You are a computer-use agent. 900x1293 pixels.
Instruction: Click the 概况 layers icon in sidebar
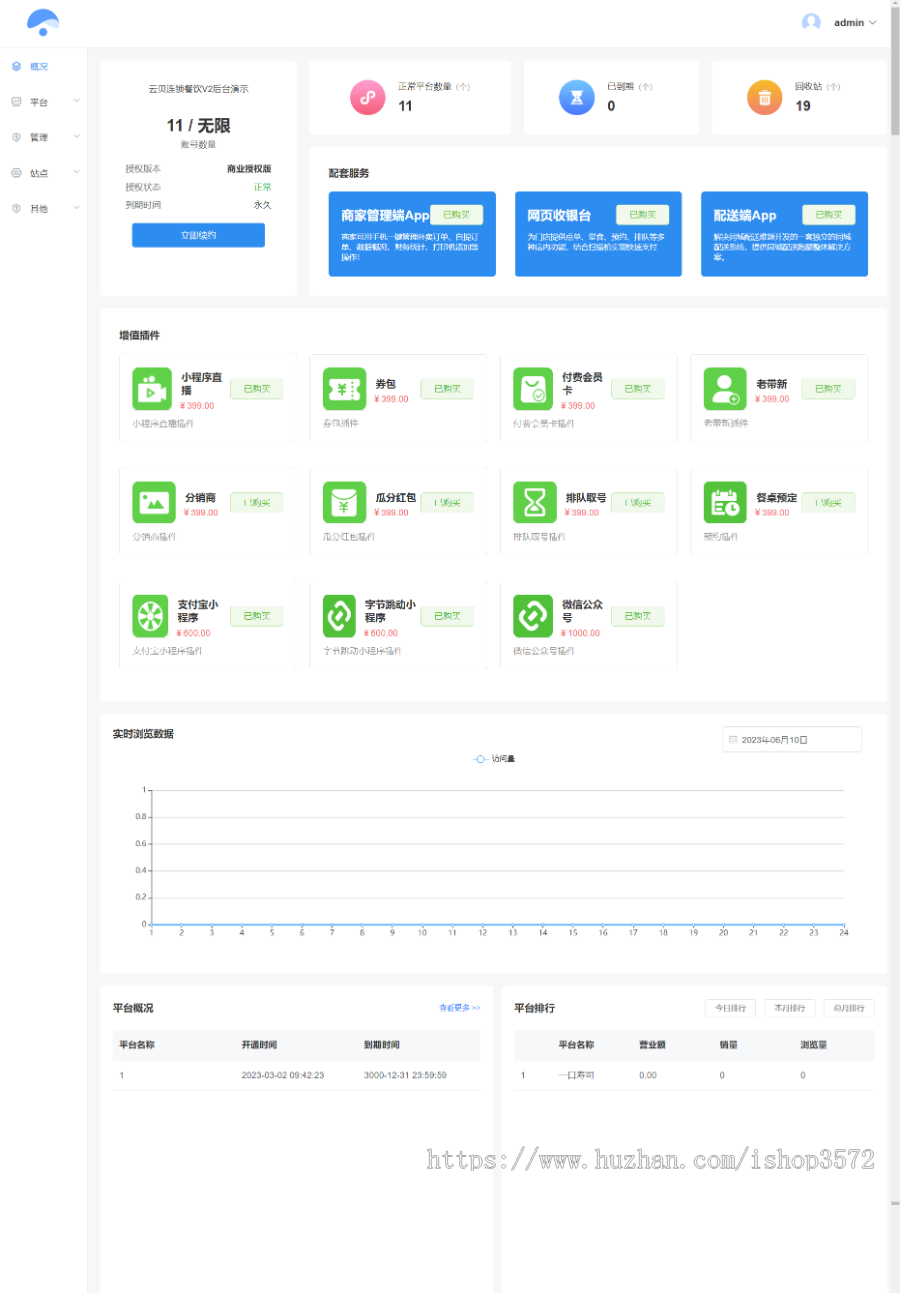[x=16, y=66]
